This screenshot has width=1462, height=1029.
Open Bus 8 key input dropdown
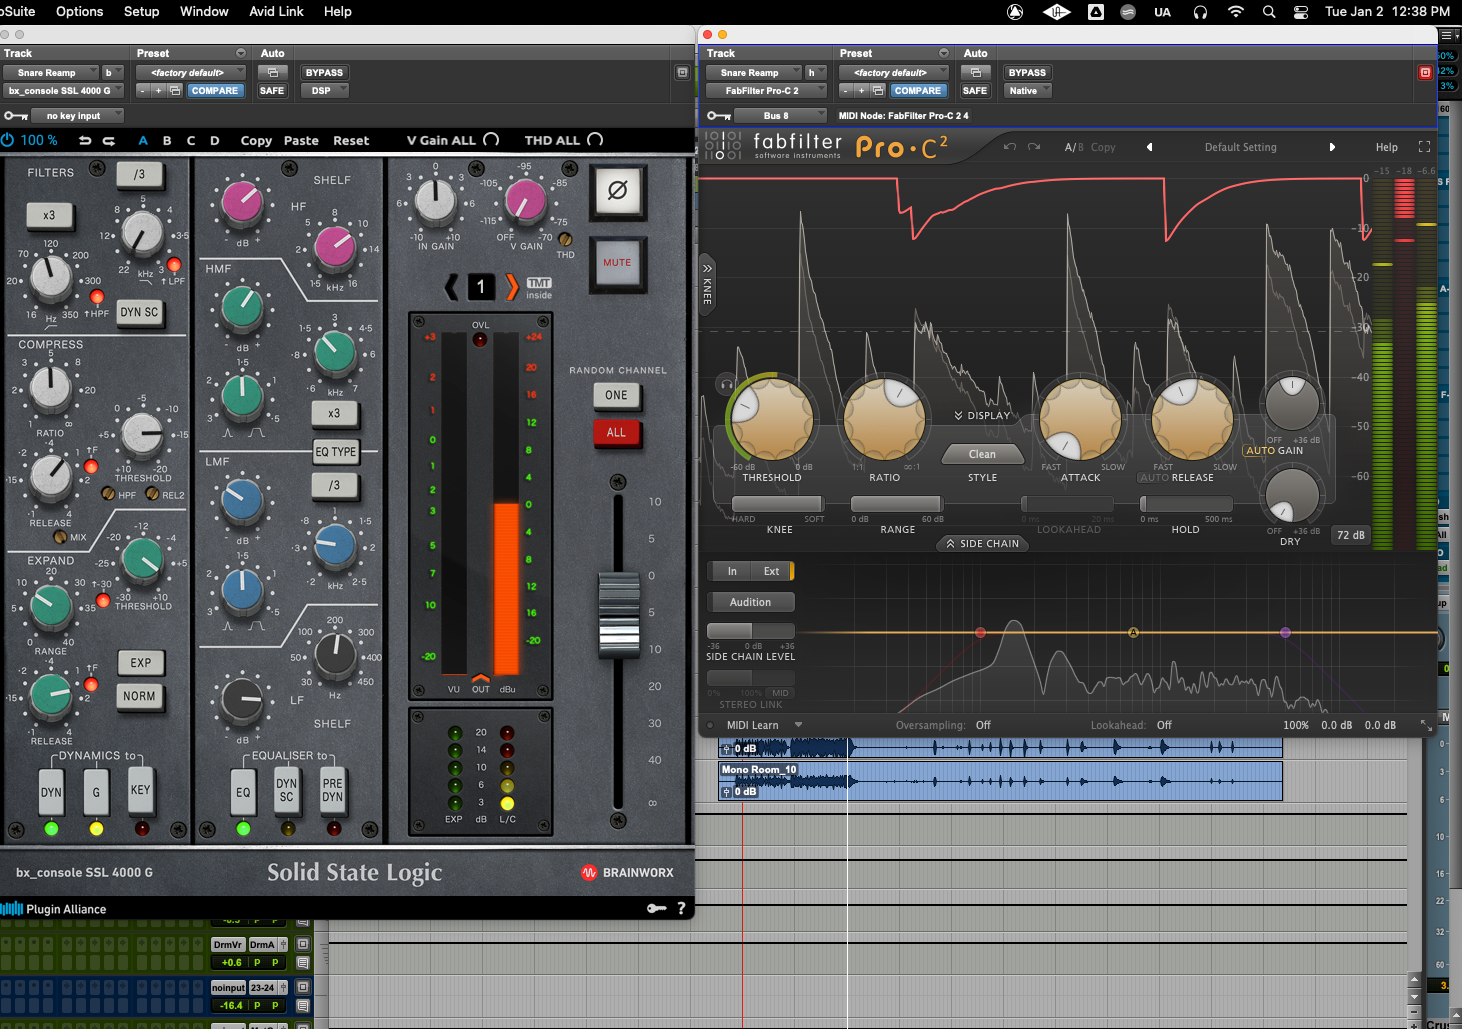[780, 116]
